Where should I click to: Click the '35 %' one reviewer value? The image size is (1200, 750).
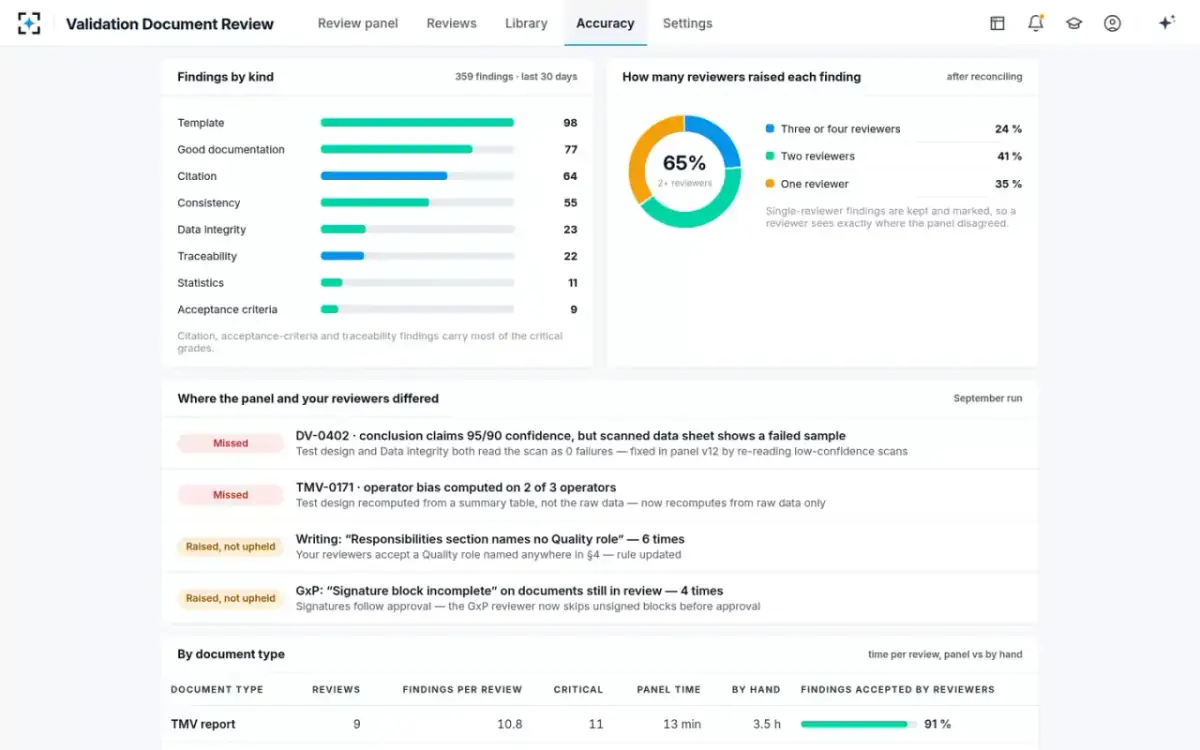1008,184
